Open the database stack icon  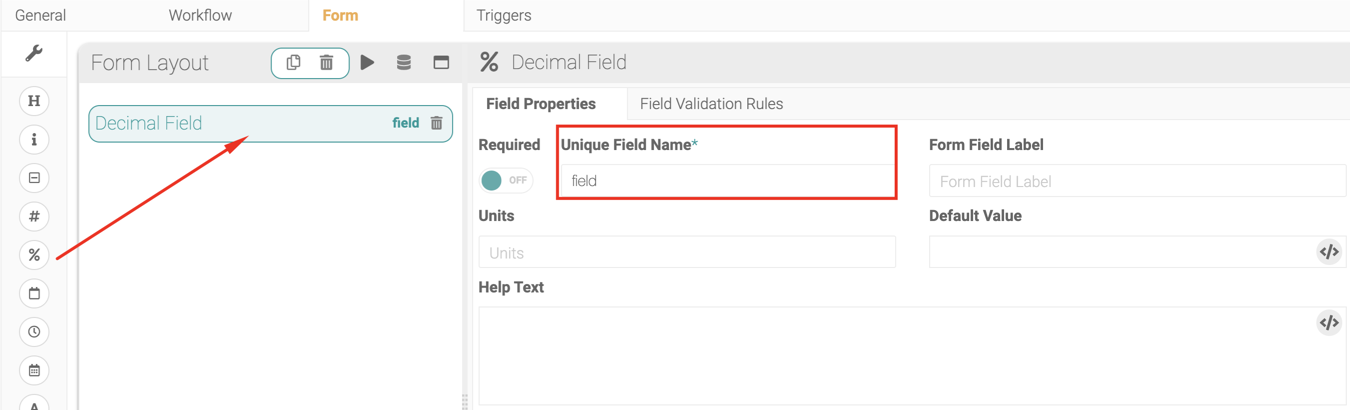(404, 63)
